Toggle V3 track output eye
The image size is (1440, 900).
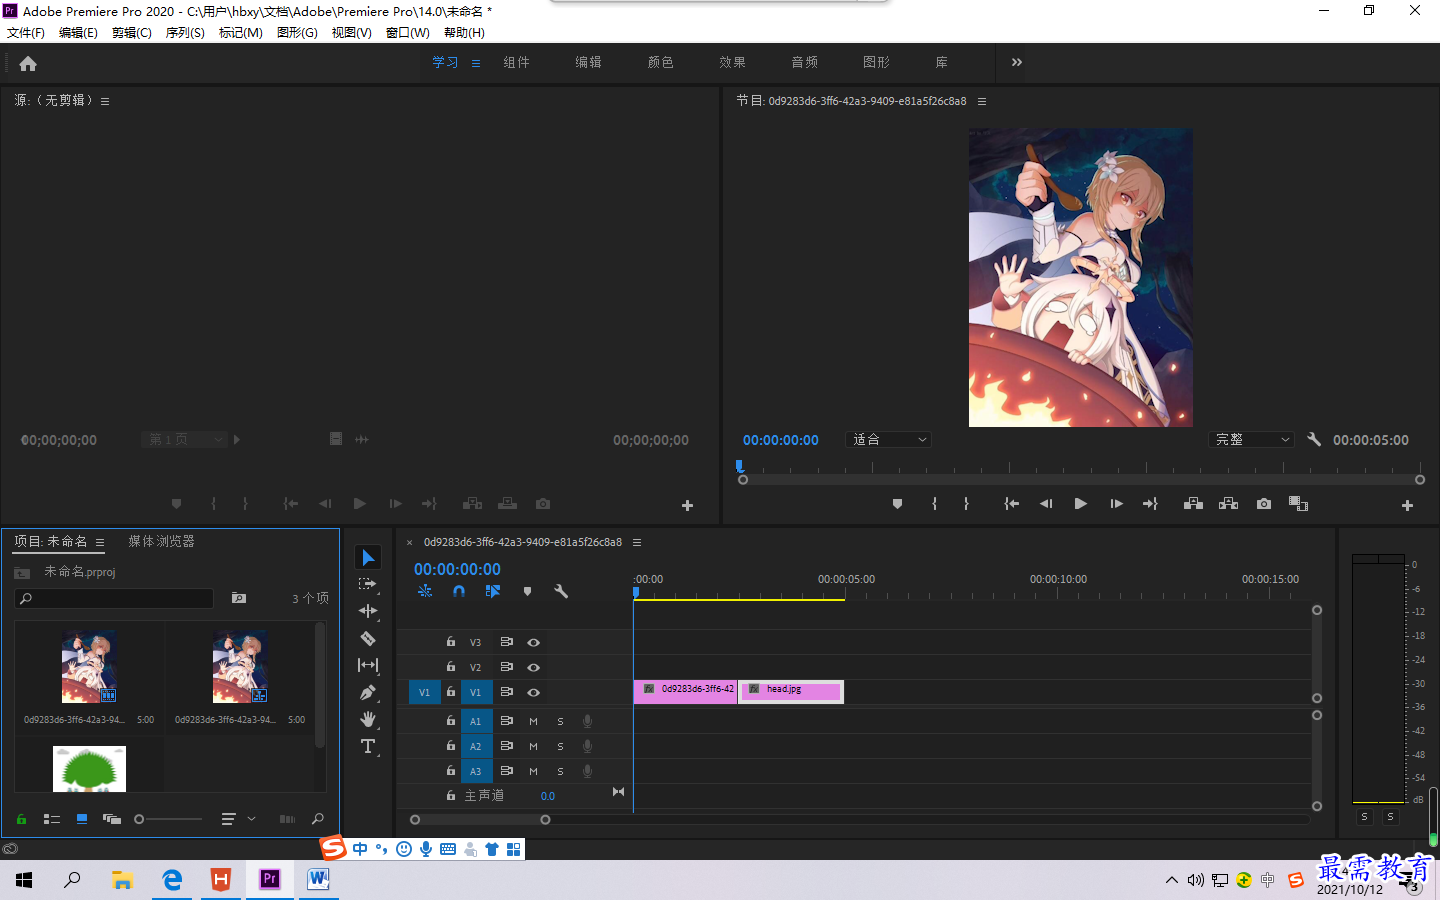[x=533, y=642]
